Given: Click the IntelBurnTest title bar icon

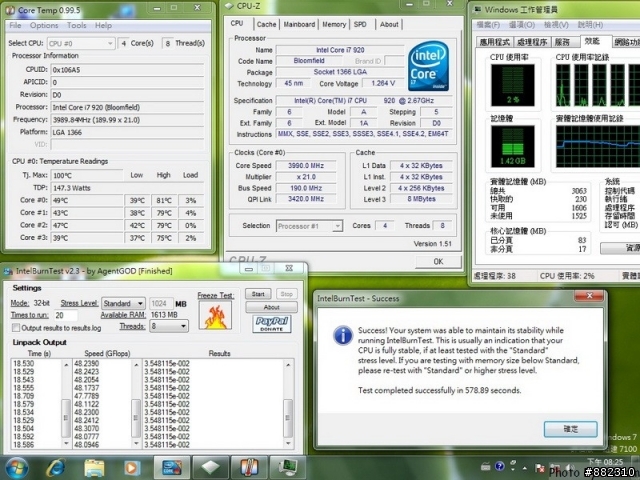Looking at the screenshot, I should [x=8, y=271].
